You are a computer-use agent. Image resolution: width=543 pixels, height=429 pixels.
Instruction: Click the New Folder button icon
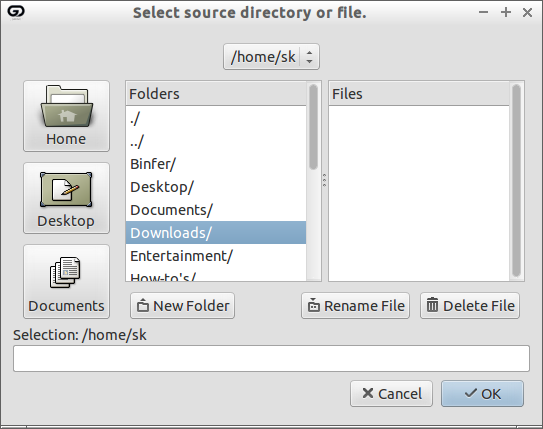[143, 306]
